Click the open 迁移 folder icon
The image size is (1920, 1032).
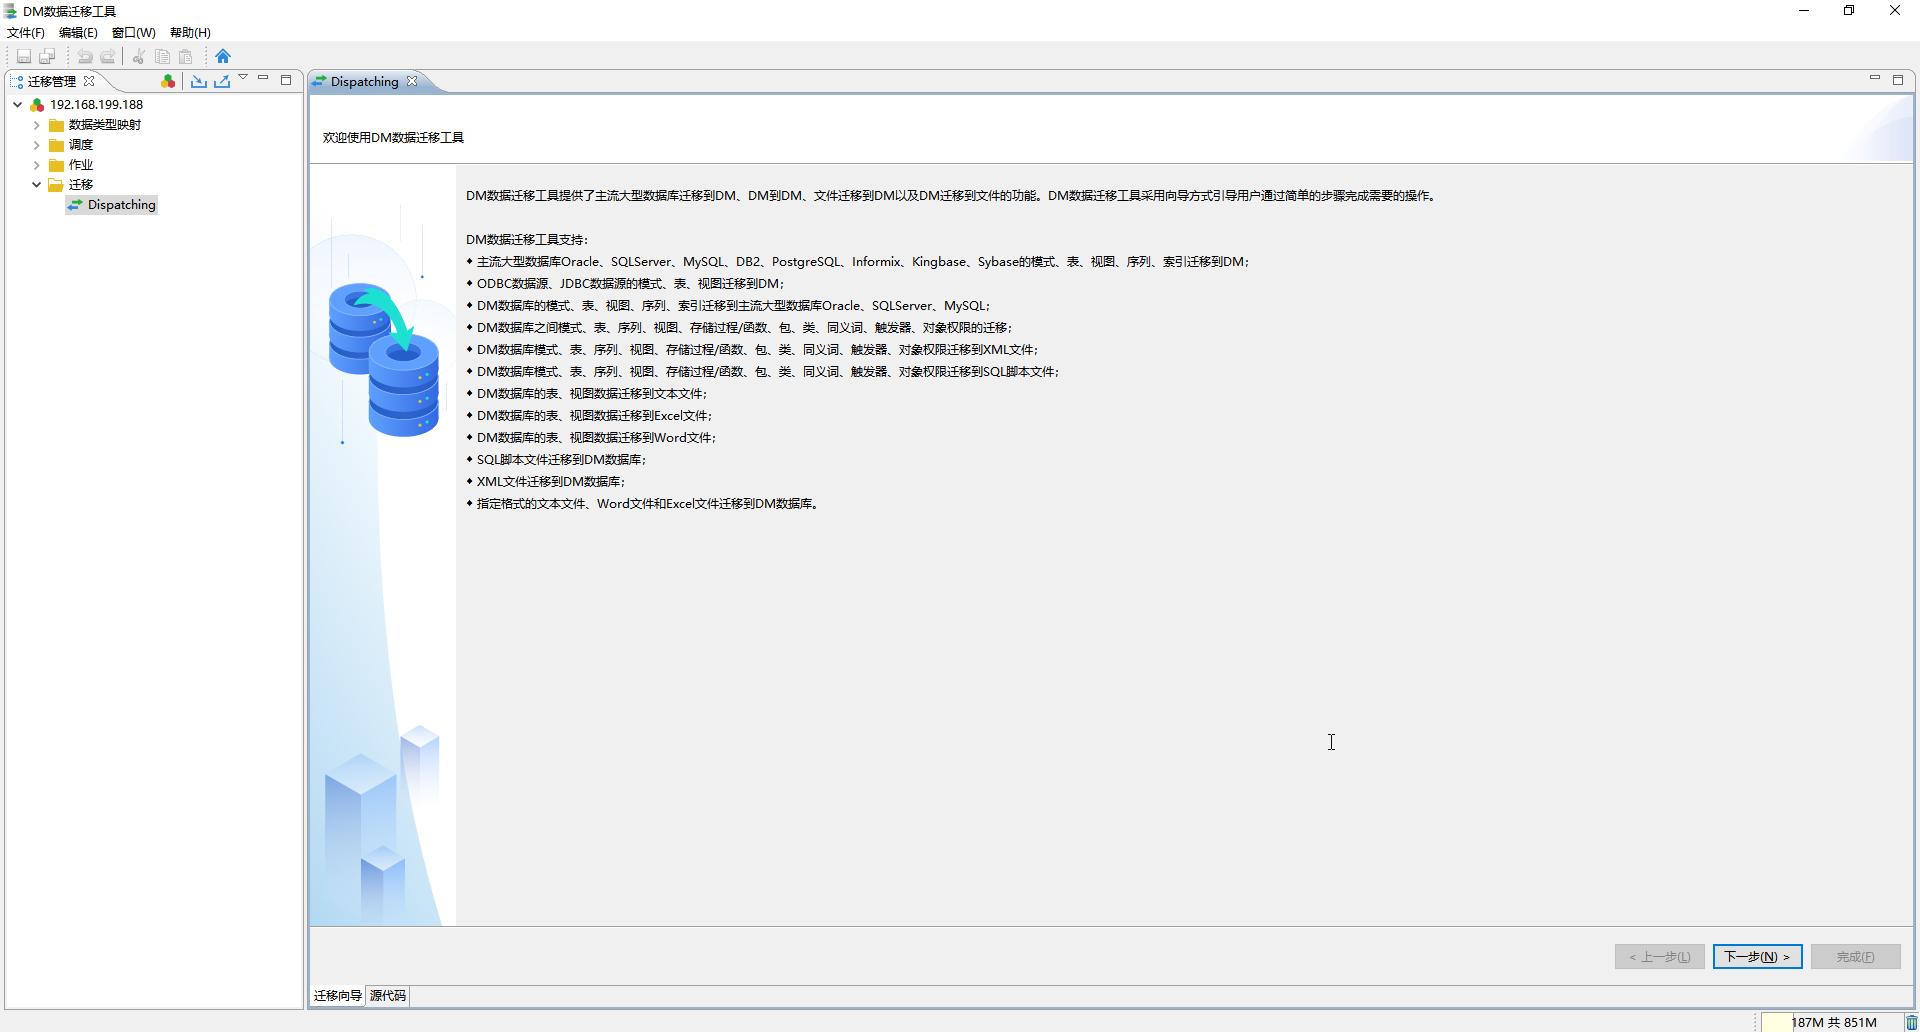click(x=57, y=185)
